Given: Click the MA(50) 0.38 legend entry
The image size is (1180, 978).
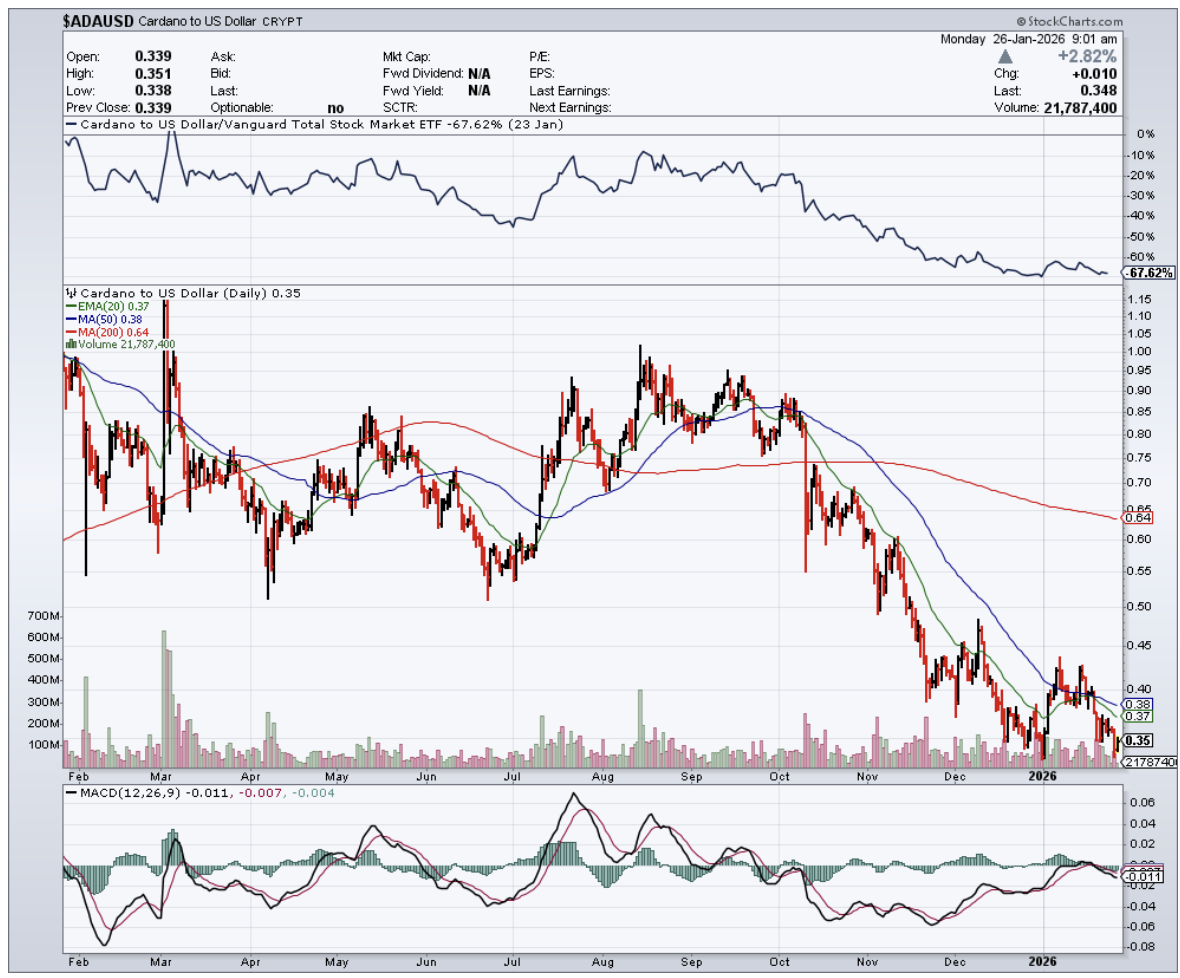Looking at the screenshot, I should (110, 320).
